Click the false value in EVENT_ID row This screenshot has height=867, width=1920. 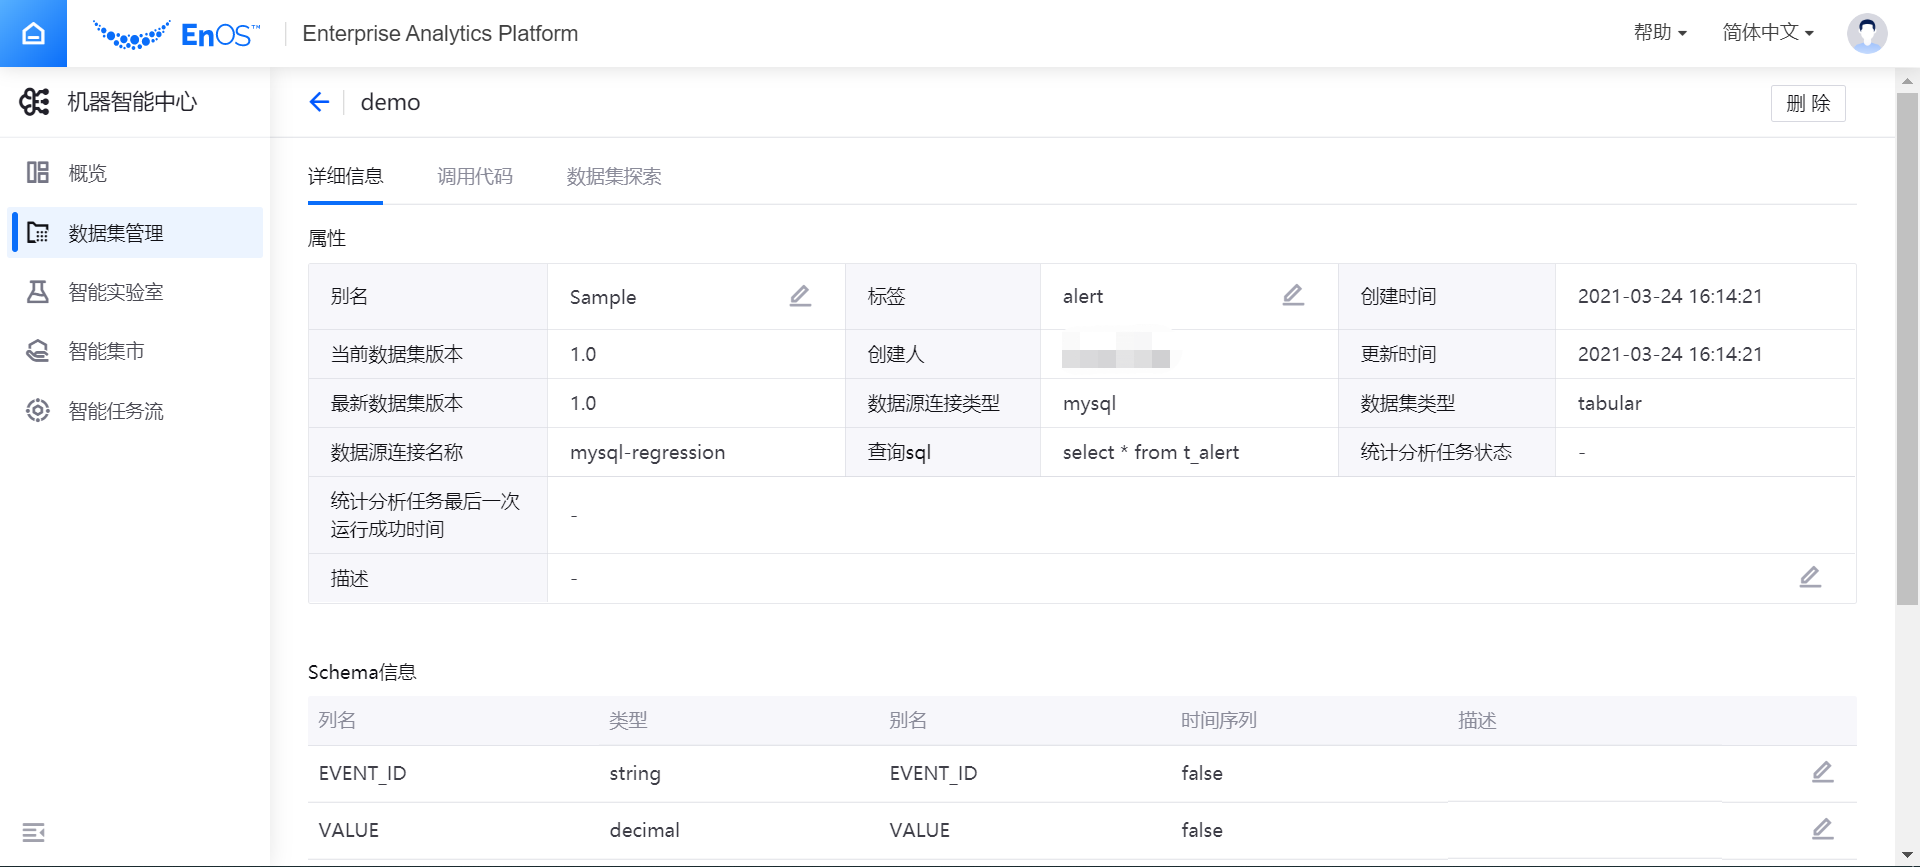click(x=1201, y=773)
